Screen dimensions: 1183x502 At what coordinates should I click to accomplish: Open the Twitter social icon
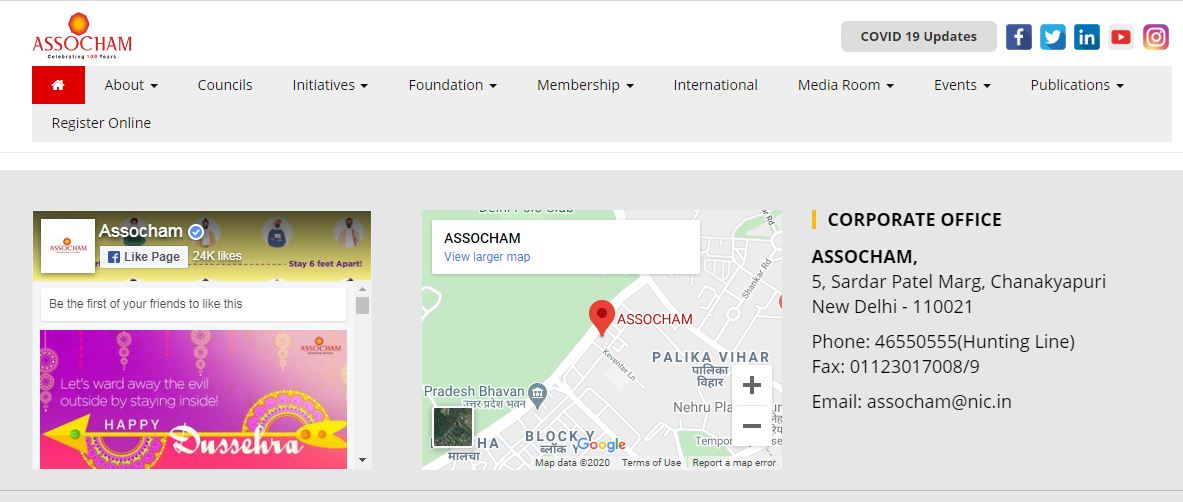(1052, 37)
